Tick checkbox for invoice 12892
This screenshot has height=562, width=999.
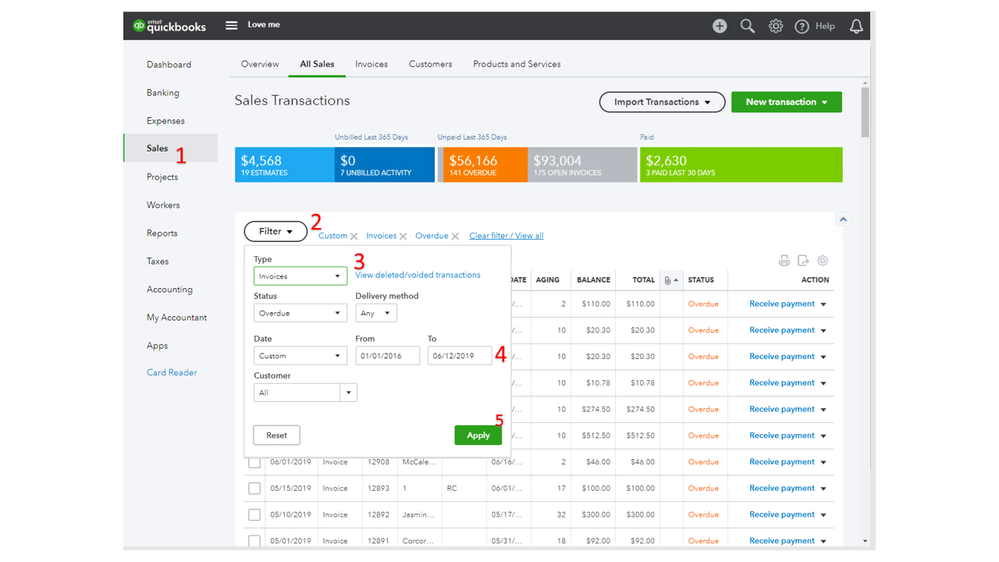(254, 514)
